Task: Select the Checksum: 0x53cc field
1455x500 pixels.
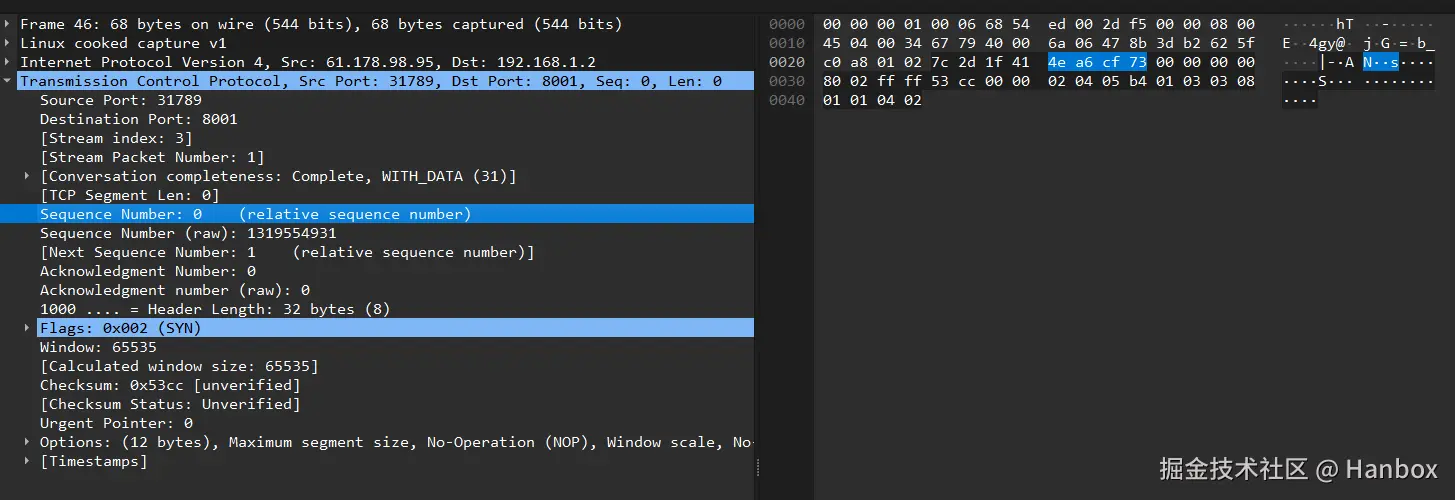Action: point(170,385)
